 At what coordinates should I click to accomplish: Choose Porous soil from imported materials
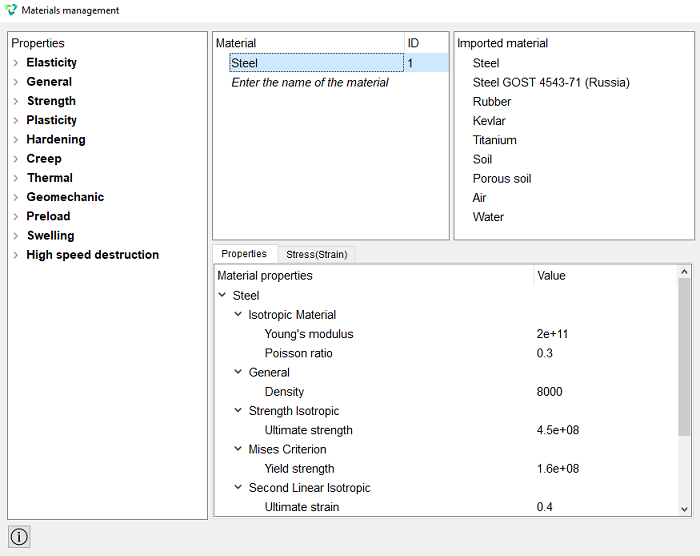click(502, 179)
